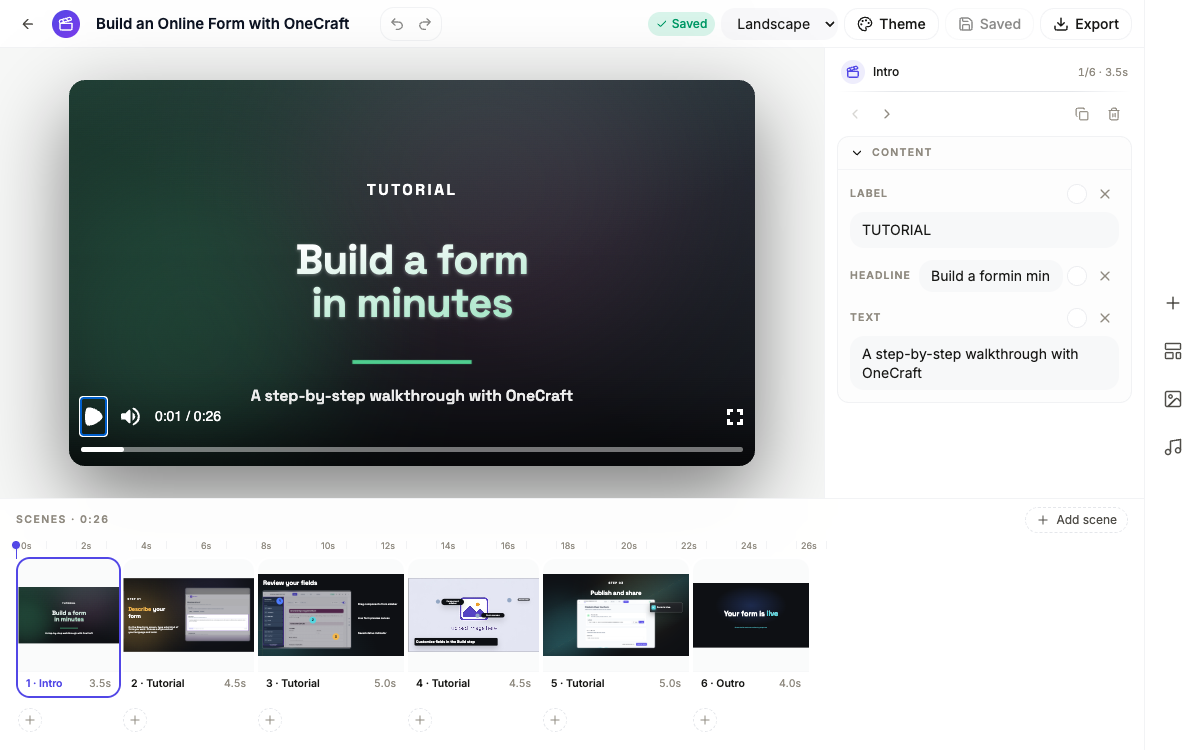Click the plus icon in right sidebar
The width and height of the screenshot is (1200, 750).
(1173, 303)
